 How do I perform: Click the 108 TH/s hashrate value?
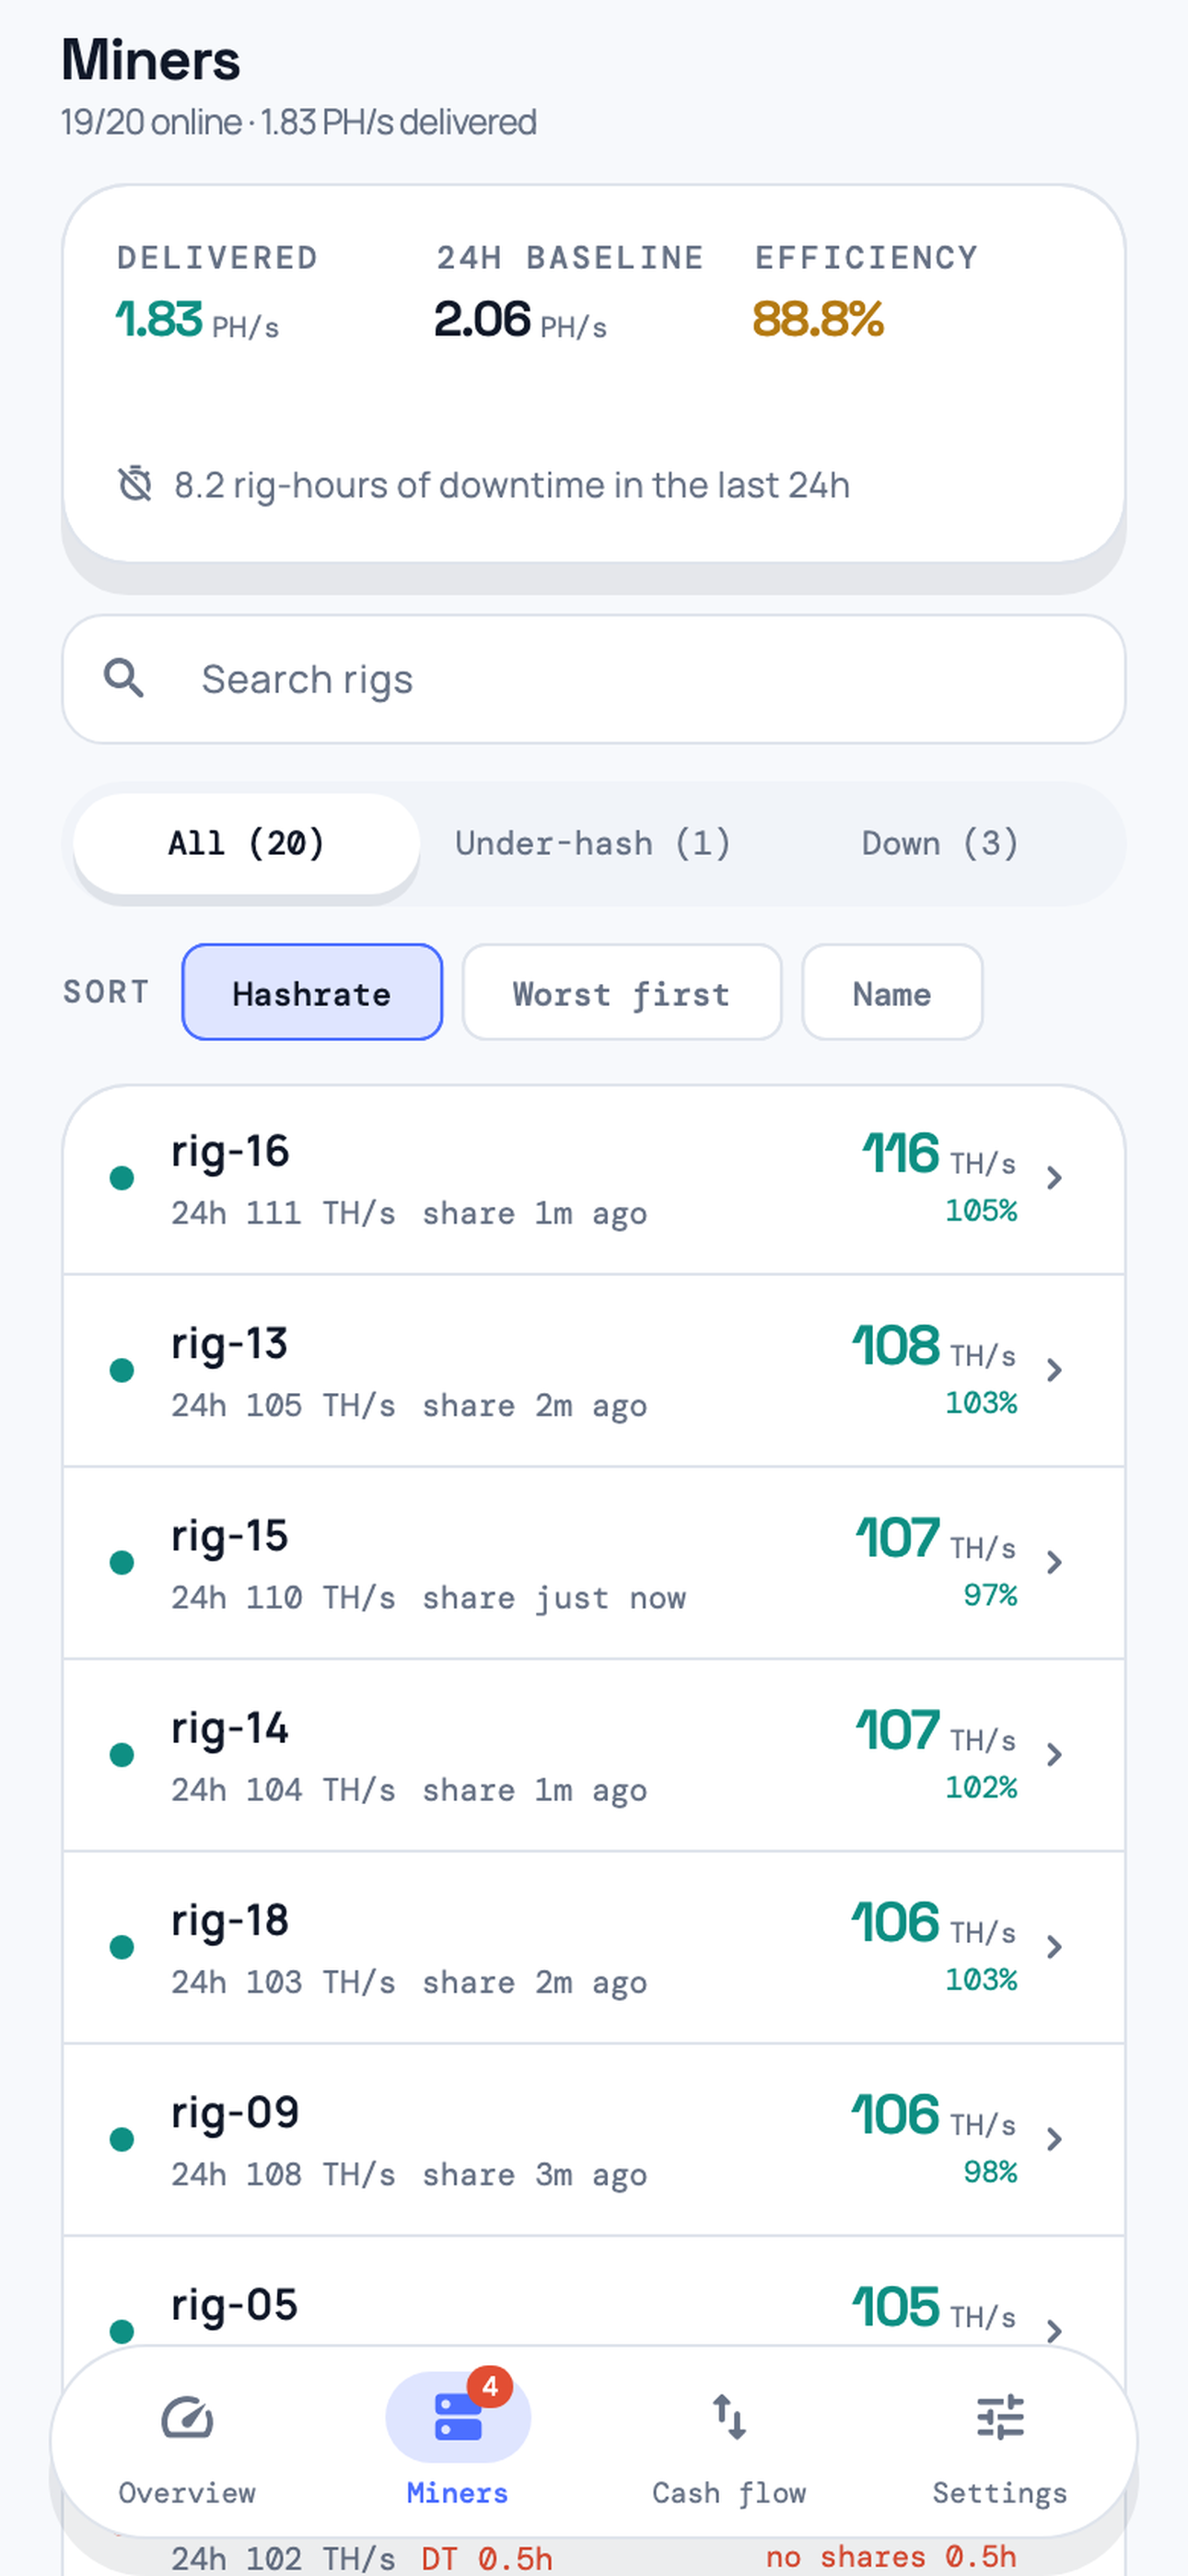pyautogui.click(x=934, y=1346)
